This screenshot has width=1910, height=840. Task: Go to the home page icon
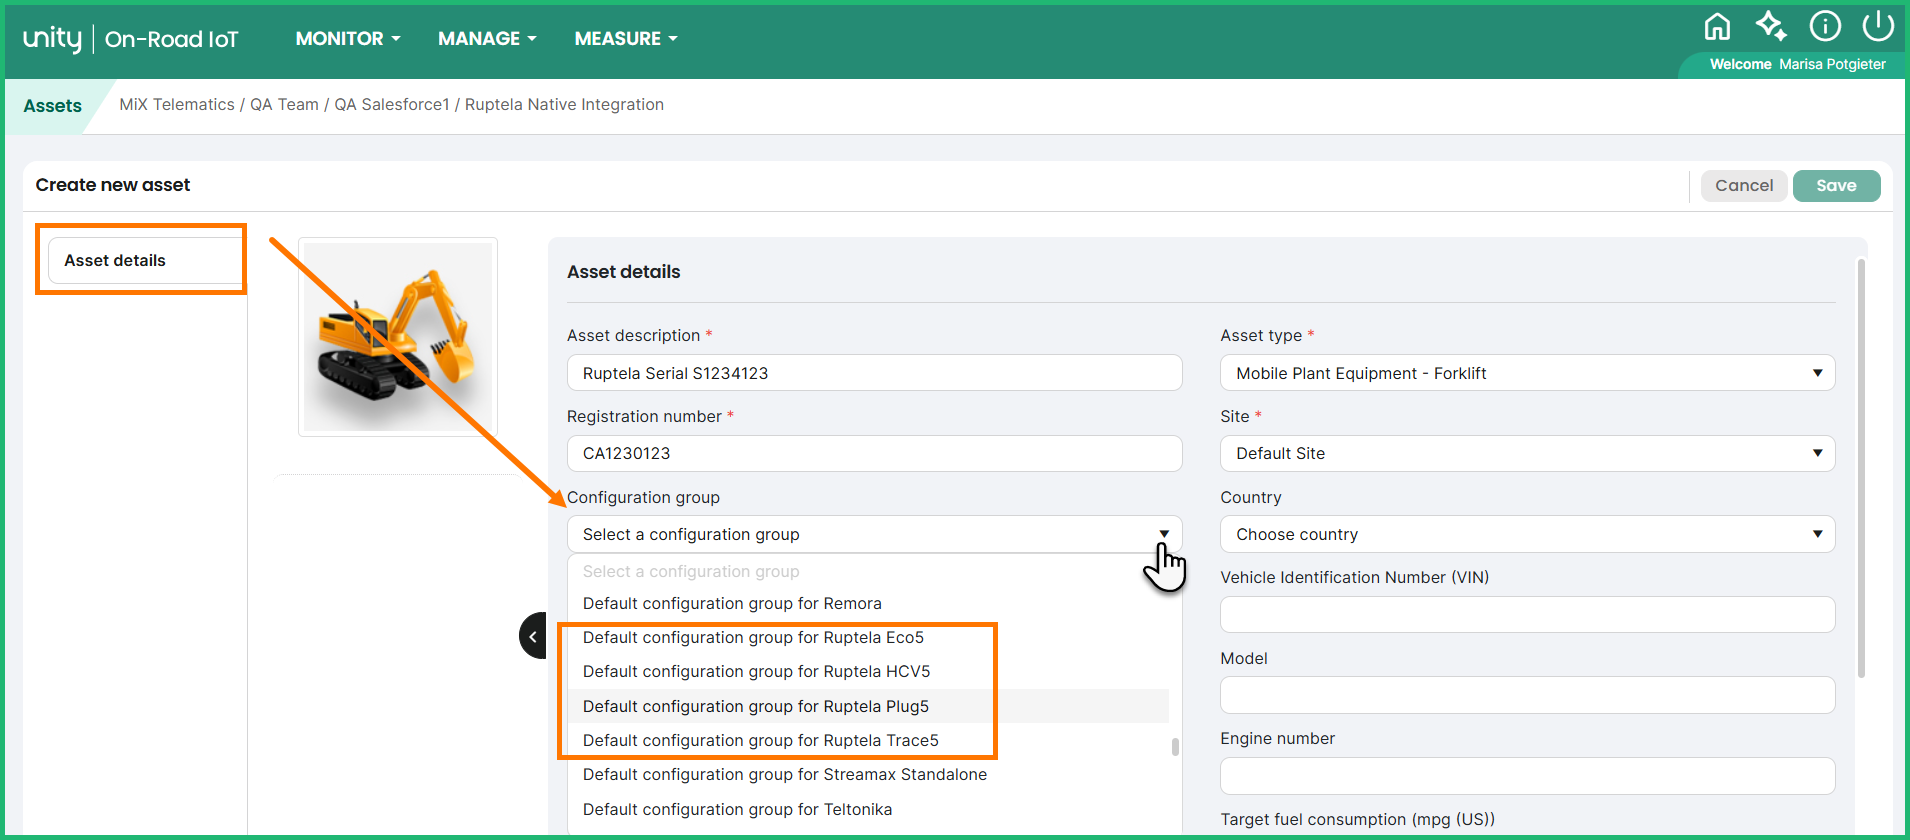(1717, 26)
